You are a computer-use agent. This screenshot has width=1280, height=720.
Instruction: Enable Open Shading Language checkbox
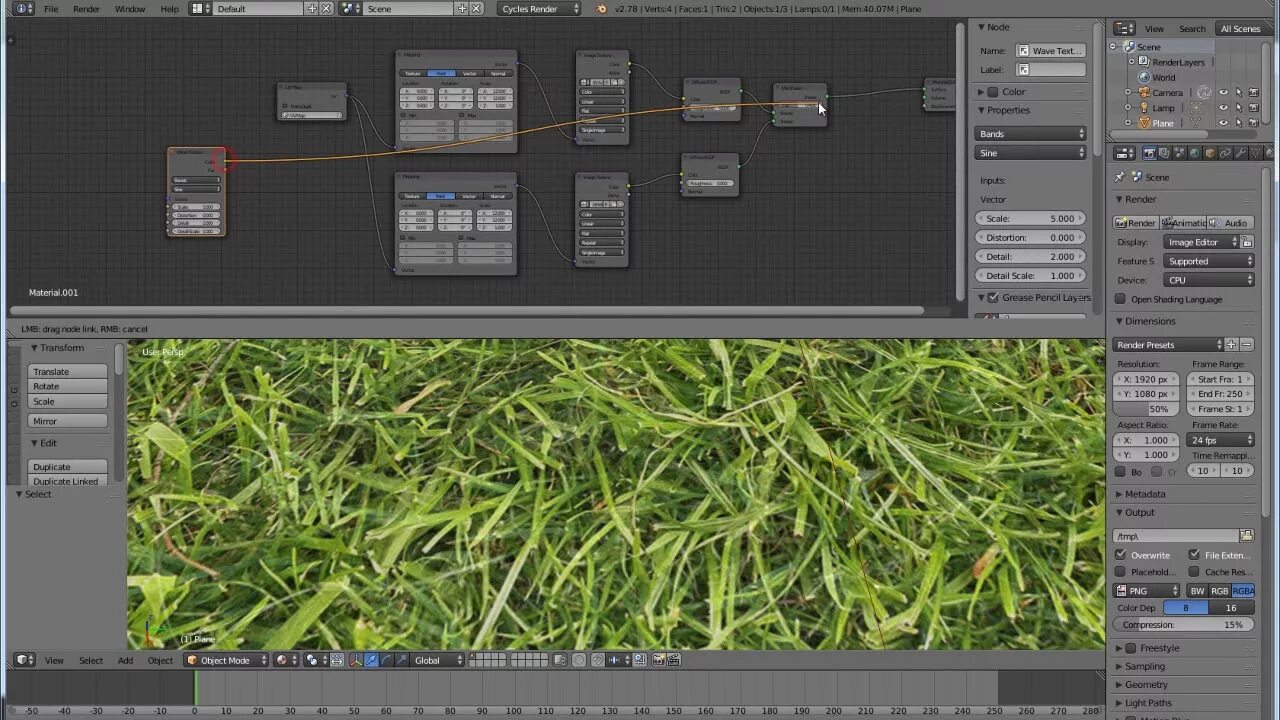1121,299
